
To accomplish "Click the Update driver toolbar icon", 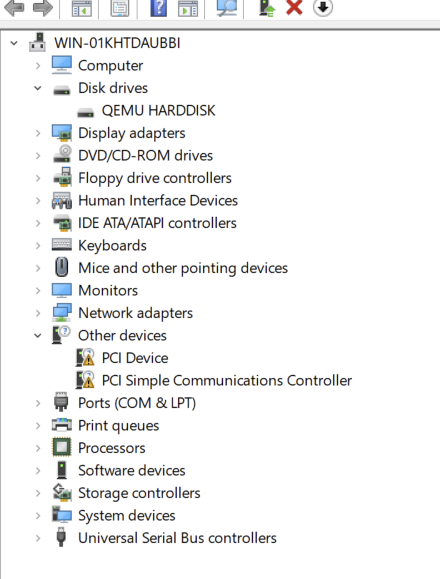I will [x=267, y=8].
